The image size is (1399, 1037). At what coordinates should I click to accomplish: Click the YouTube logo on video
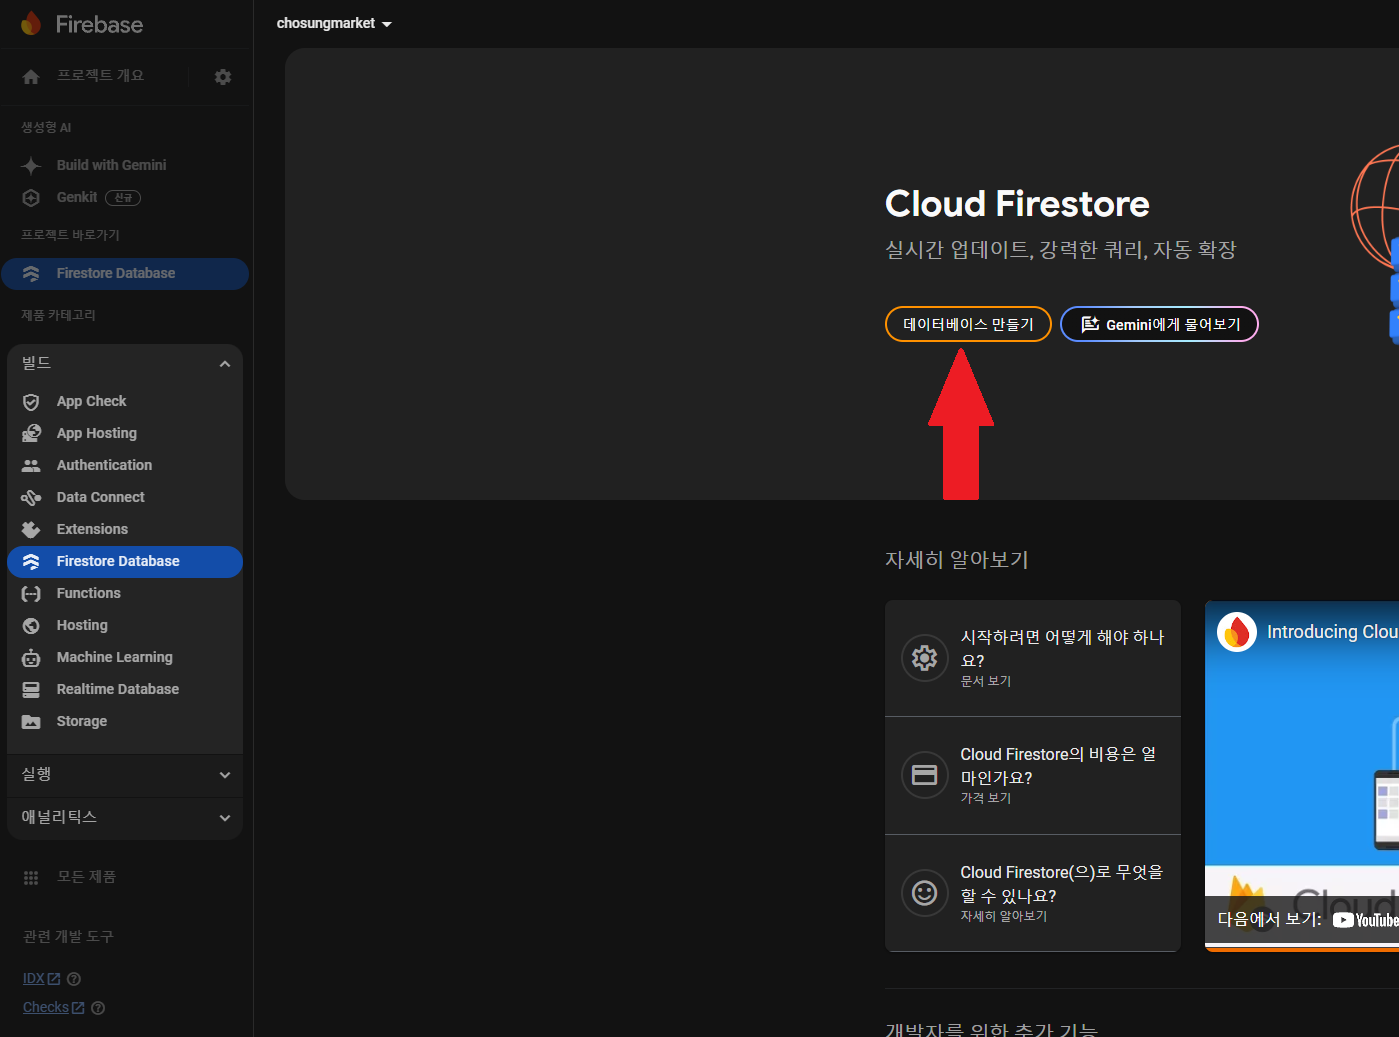(1366, 920)
